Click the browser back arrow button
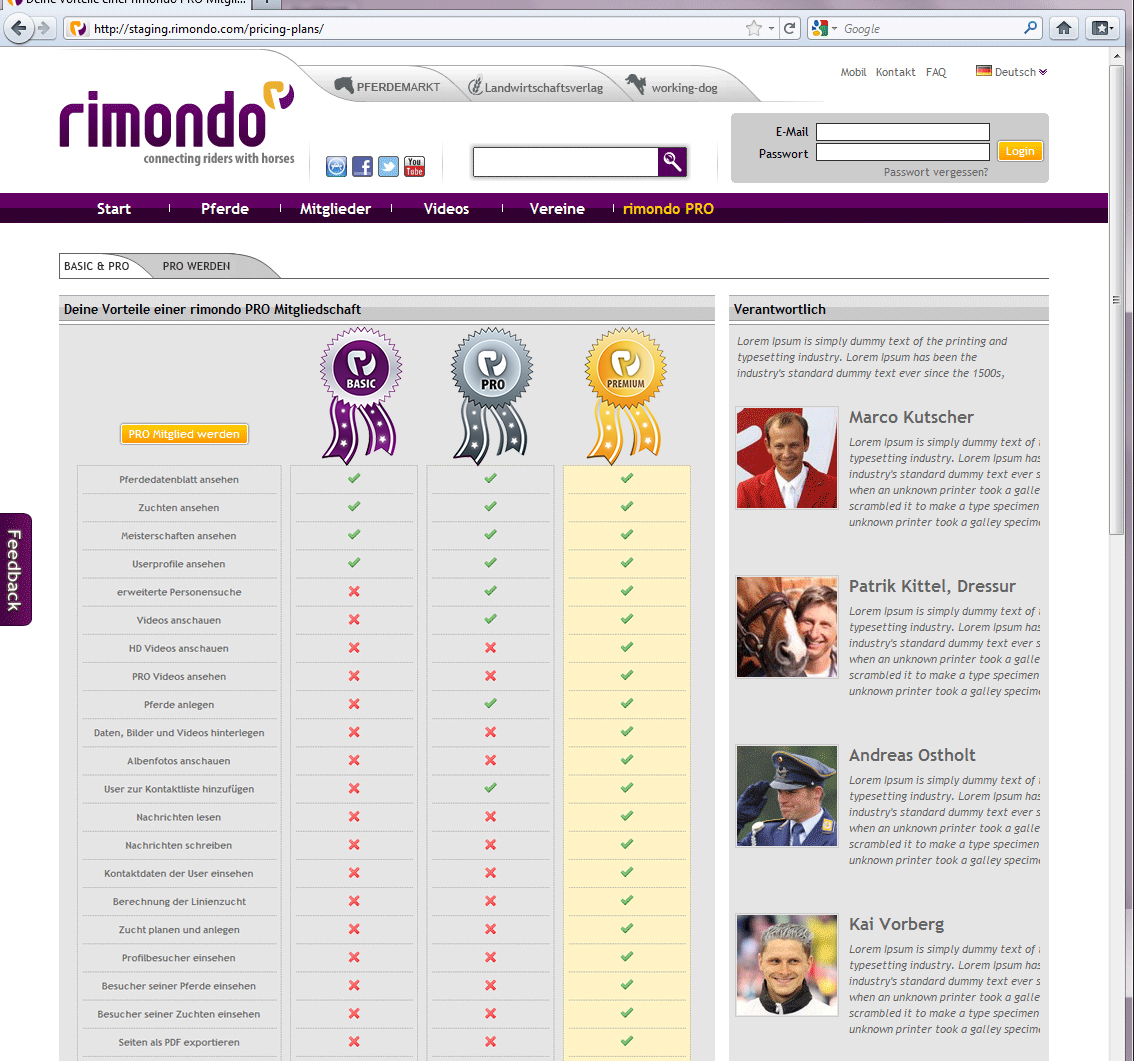This screenshot has height=1061, width=1134. tap(19, 28)
